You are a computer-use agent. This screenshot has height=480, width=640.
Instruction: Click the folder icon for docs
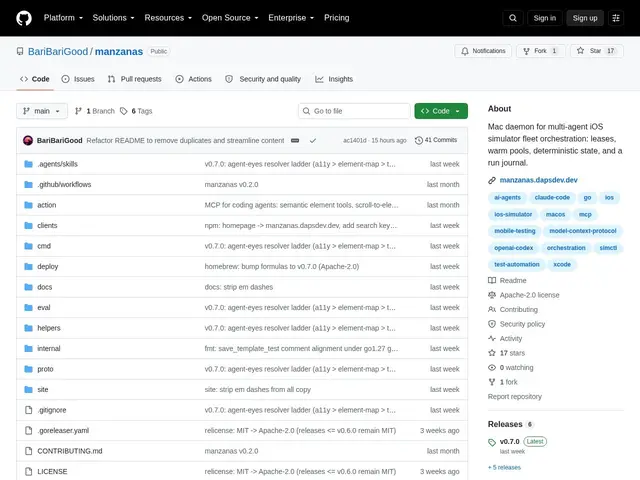(28, 287)
